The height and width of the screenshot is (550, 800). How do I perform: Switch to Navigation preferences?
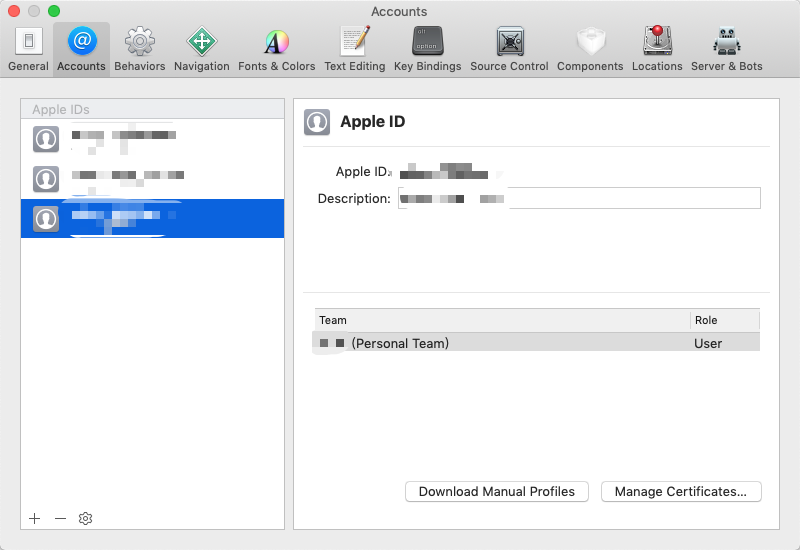202,49
